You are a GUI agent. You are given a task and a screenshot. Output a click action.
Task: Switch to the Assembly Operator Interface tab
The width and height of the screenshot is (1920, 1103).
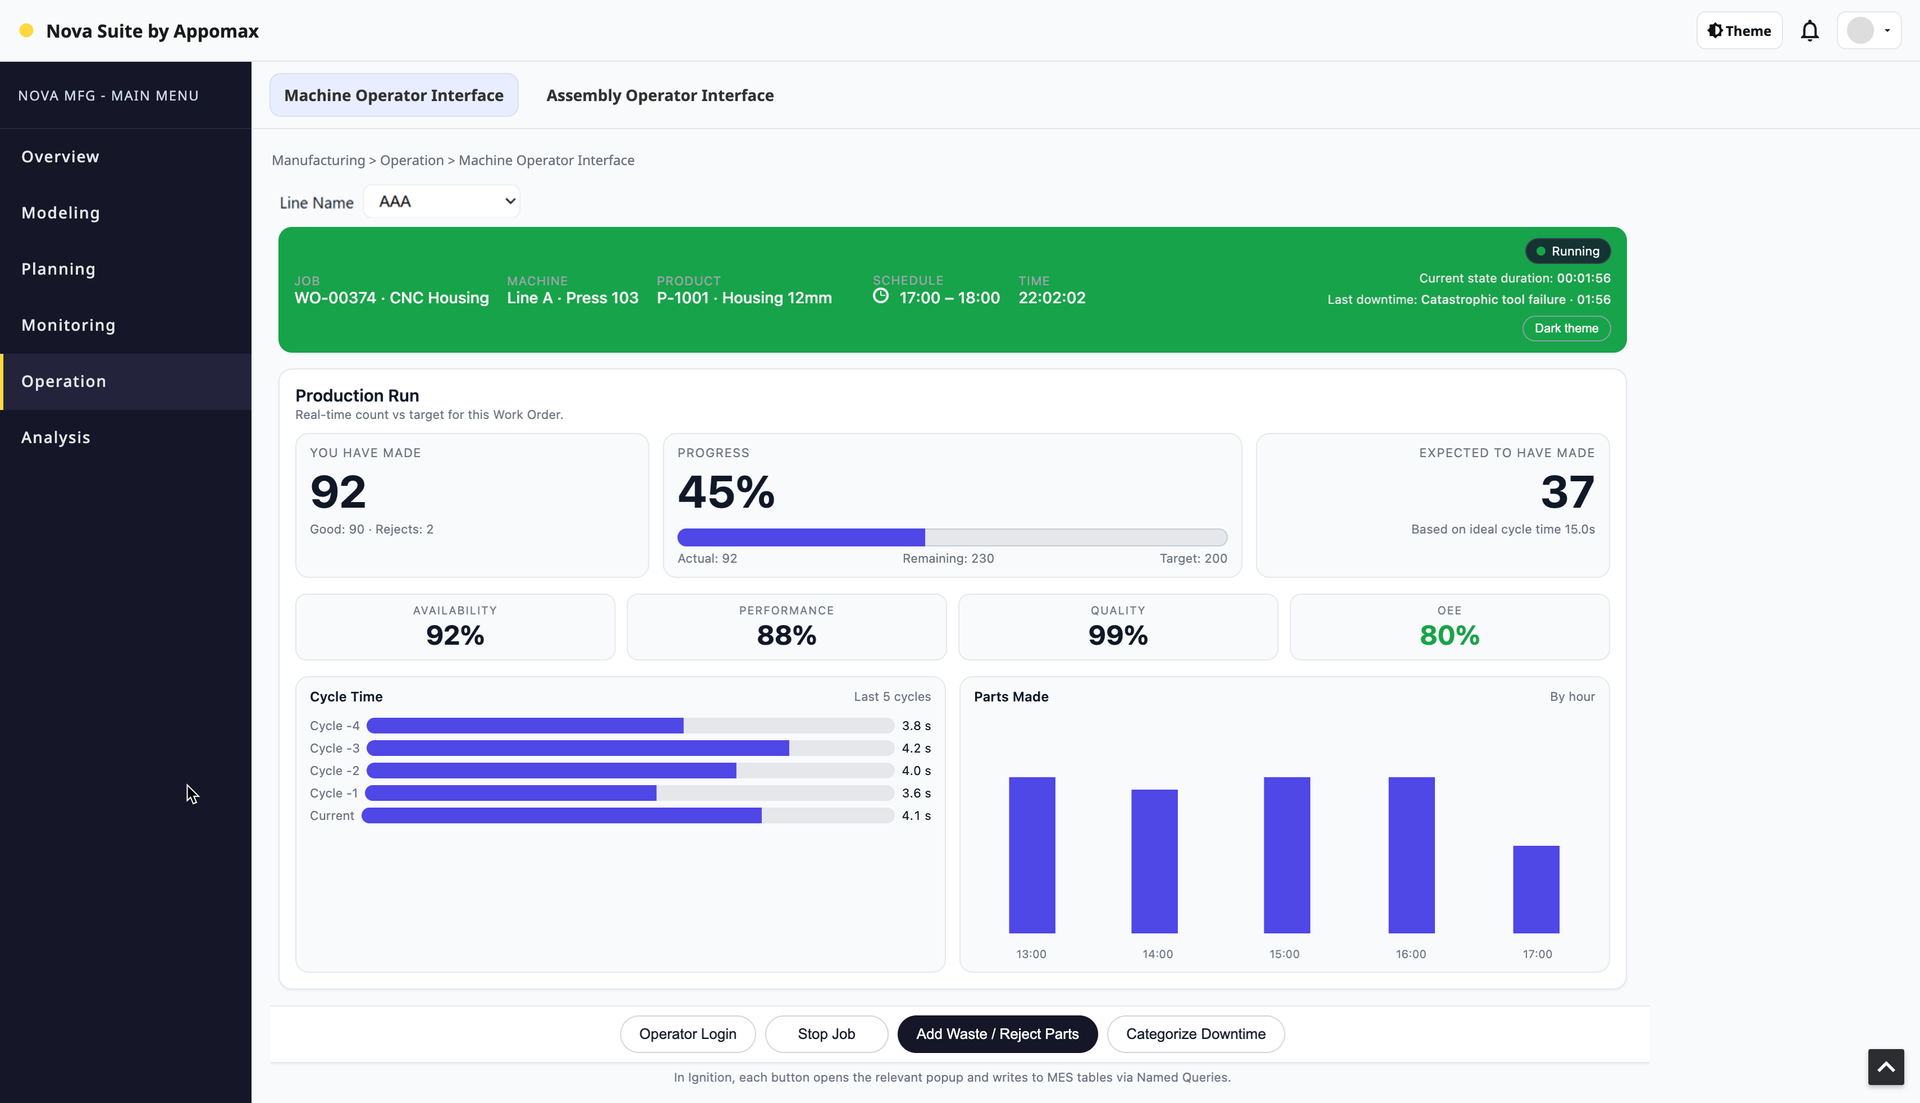tap(660, 95)
